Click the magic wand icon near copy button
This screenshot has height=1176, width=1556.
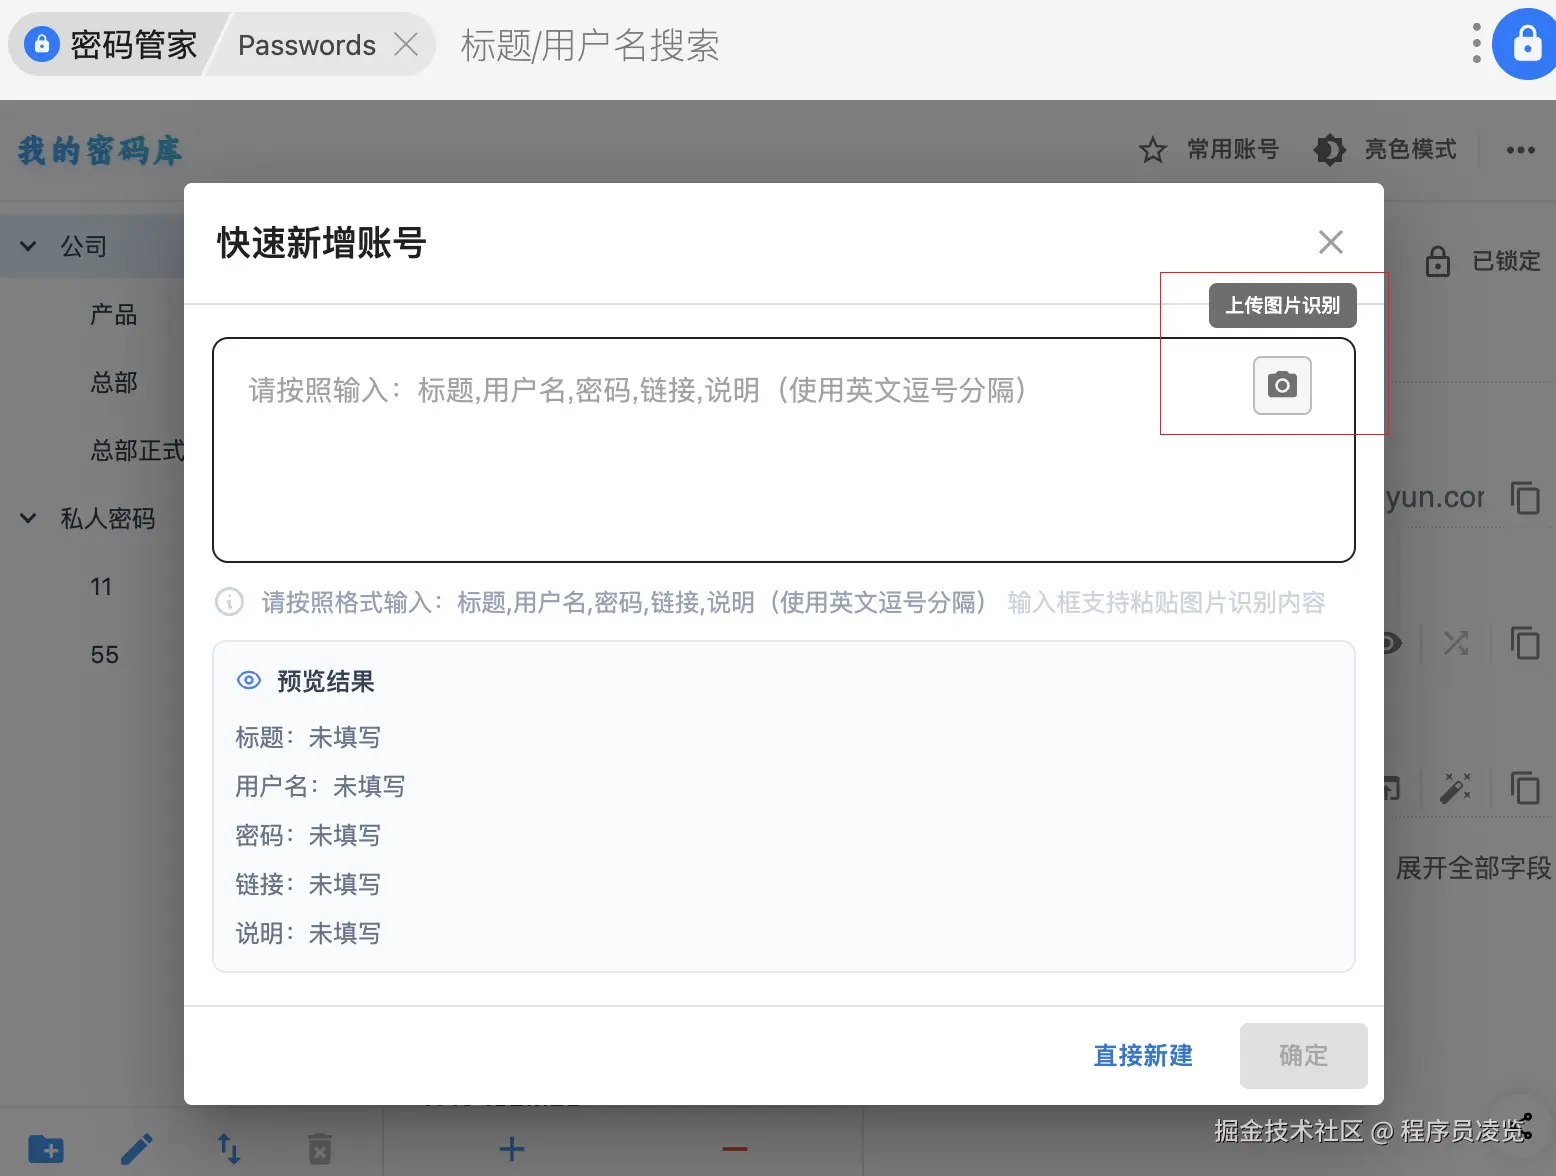coord(1457,788)
